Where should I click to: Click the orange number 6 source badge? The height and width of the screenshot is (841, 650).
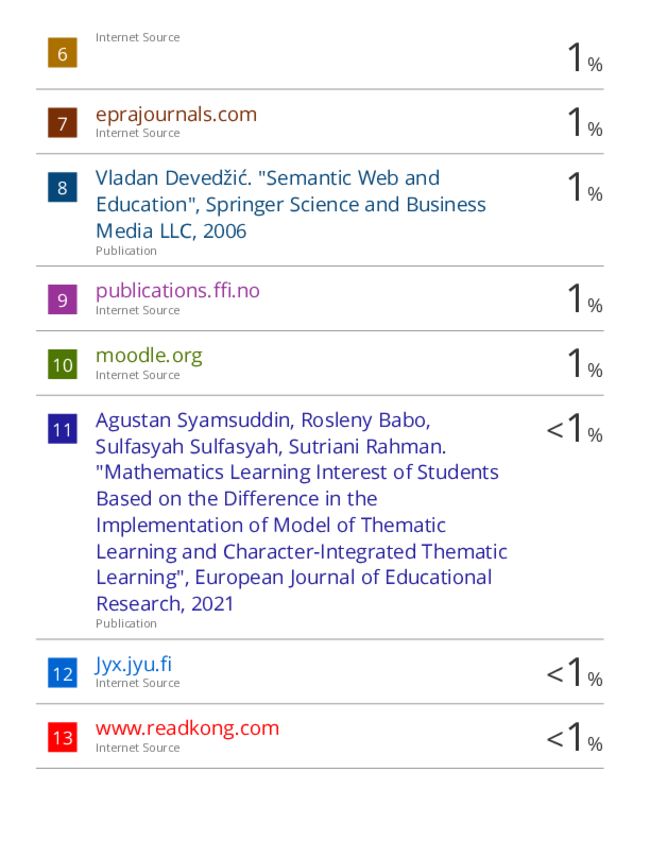pos(62,53)
